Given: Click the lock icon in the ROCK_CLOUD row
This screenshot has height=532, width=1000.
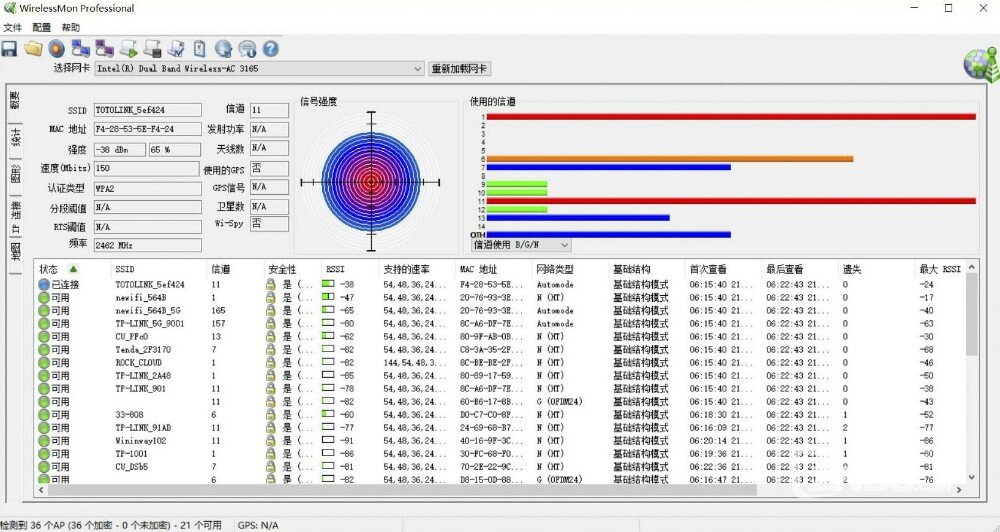Looking at the screenshot, I should tap(270, 362).
